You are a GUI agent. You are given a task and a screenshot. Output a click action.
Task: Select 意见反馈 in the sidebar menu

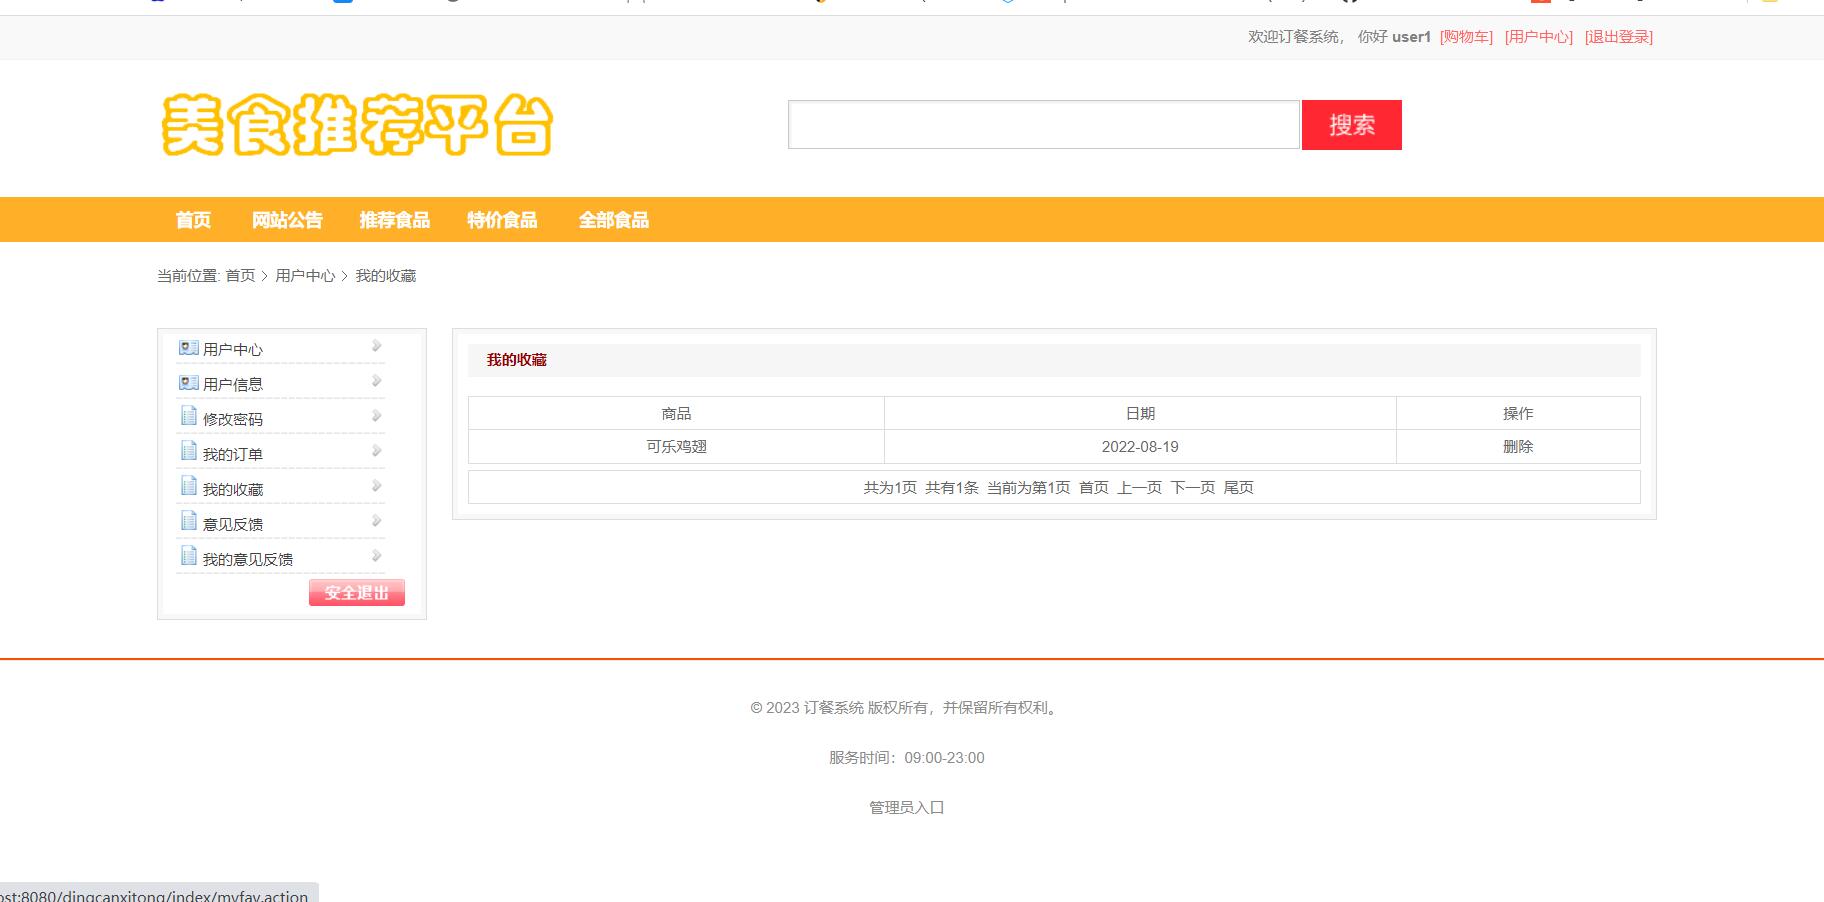tap(233, 524)
